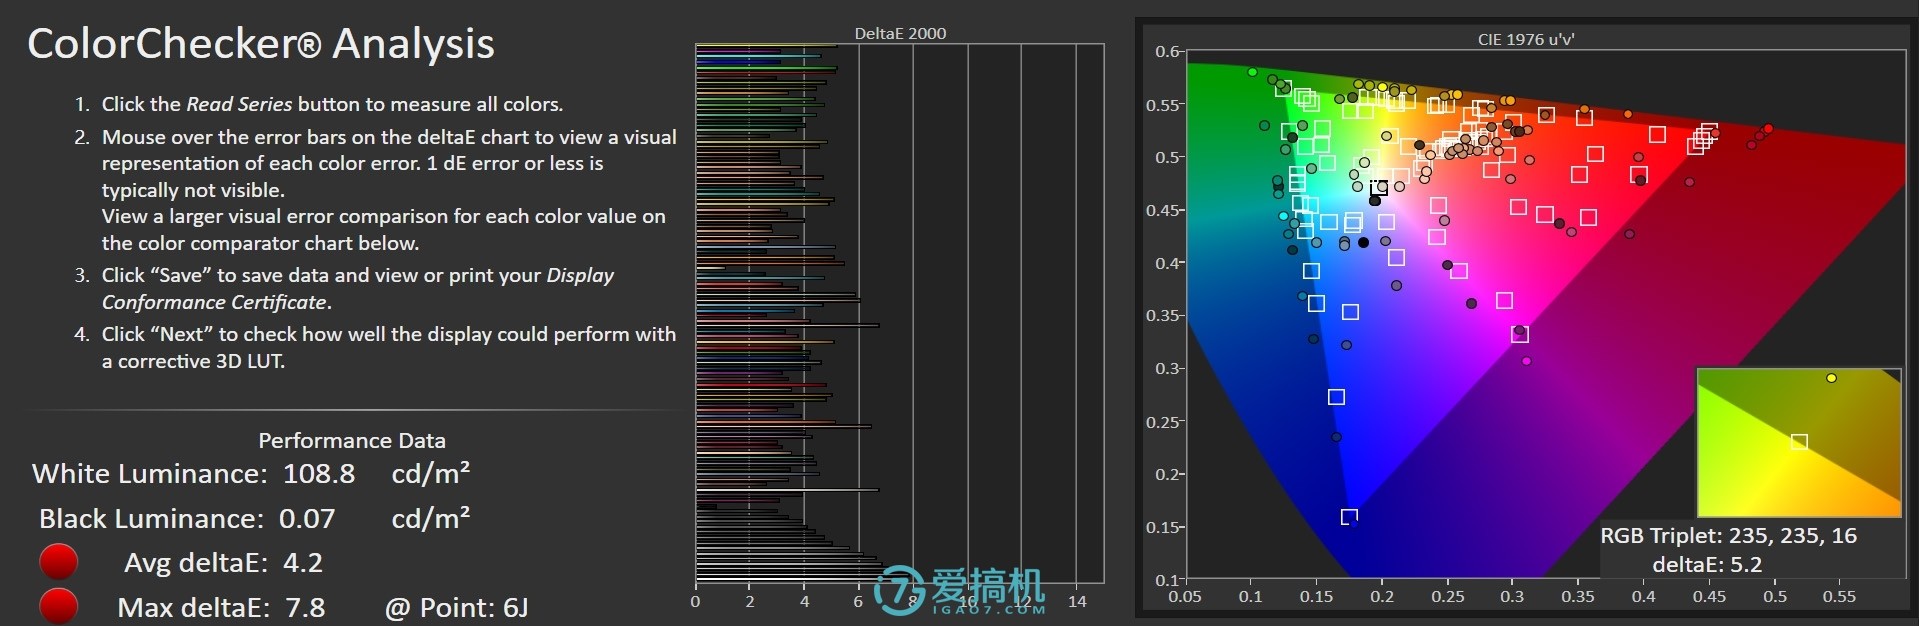Click step 2 text about error bars
This screenshot has height=626, width=1919.
point(375,189)
